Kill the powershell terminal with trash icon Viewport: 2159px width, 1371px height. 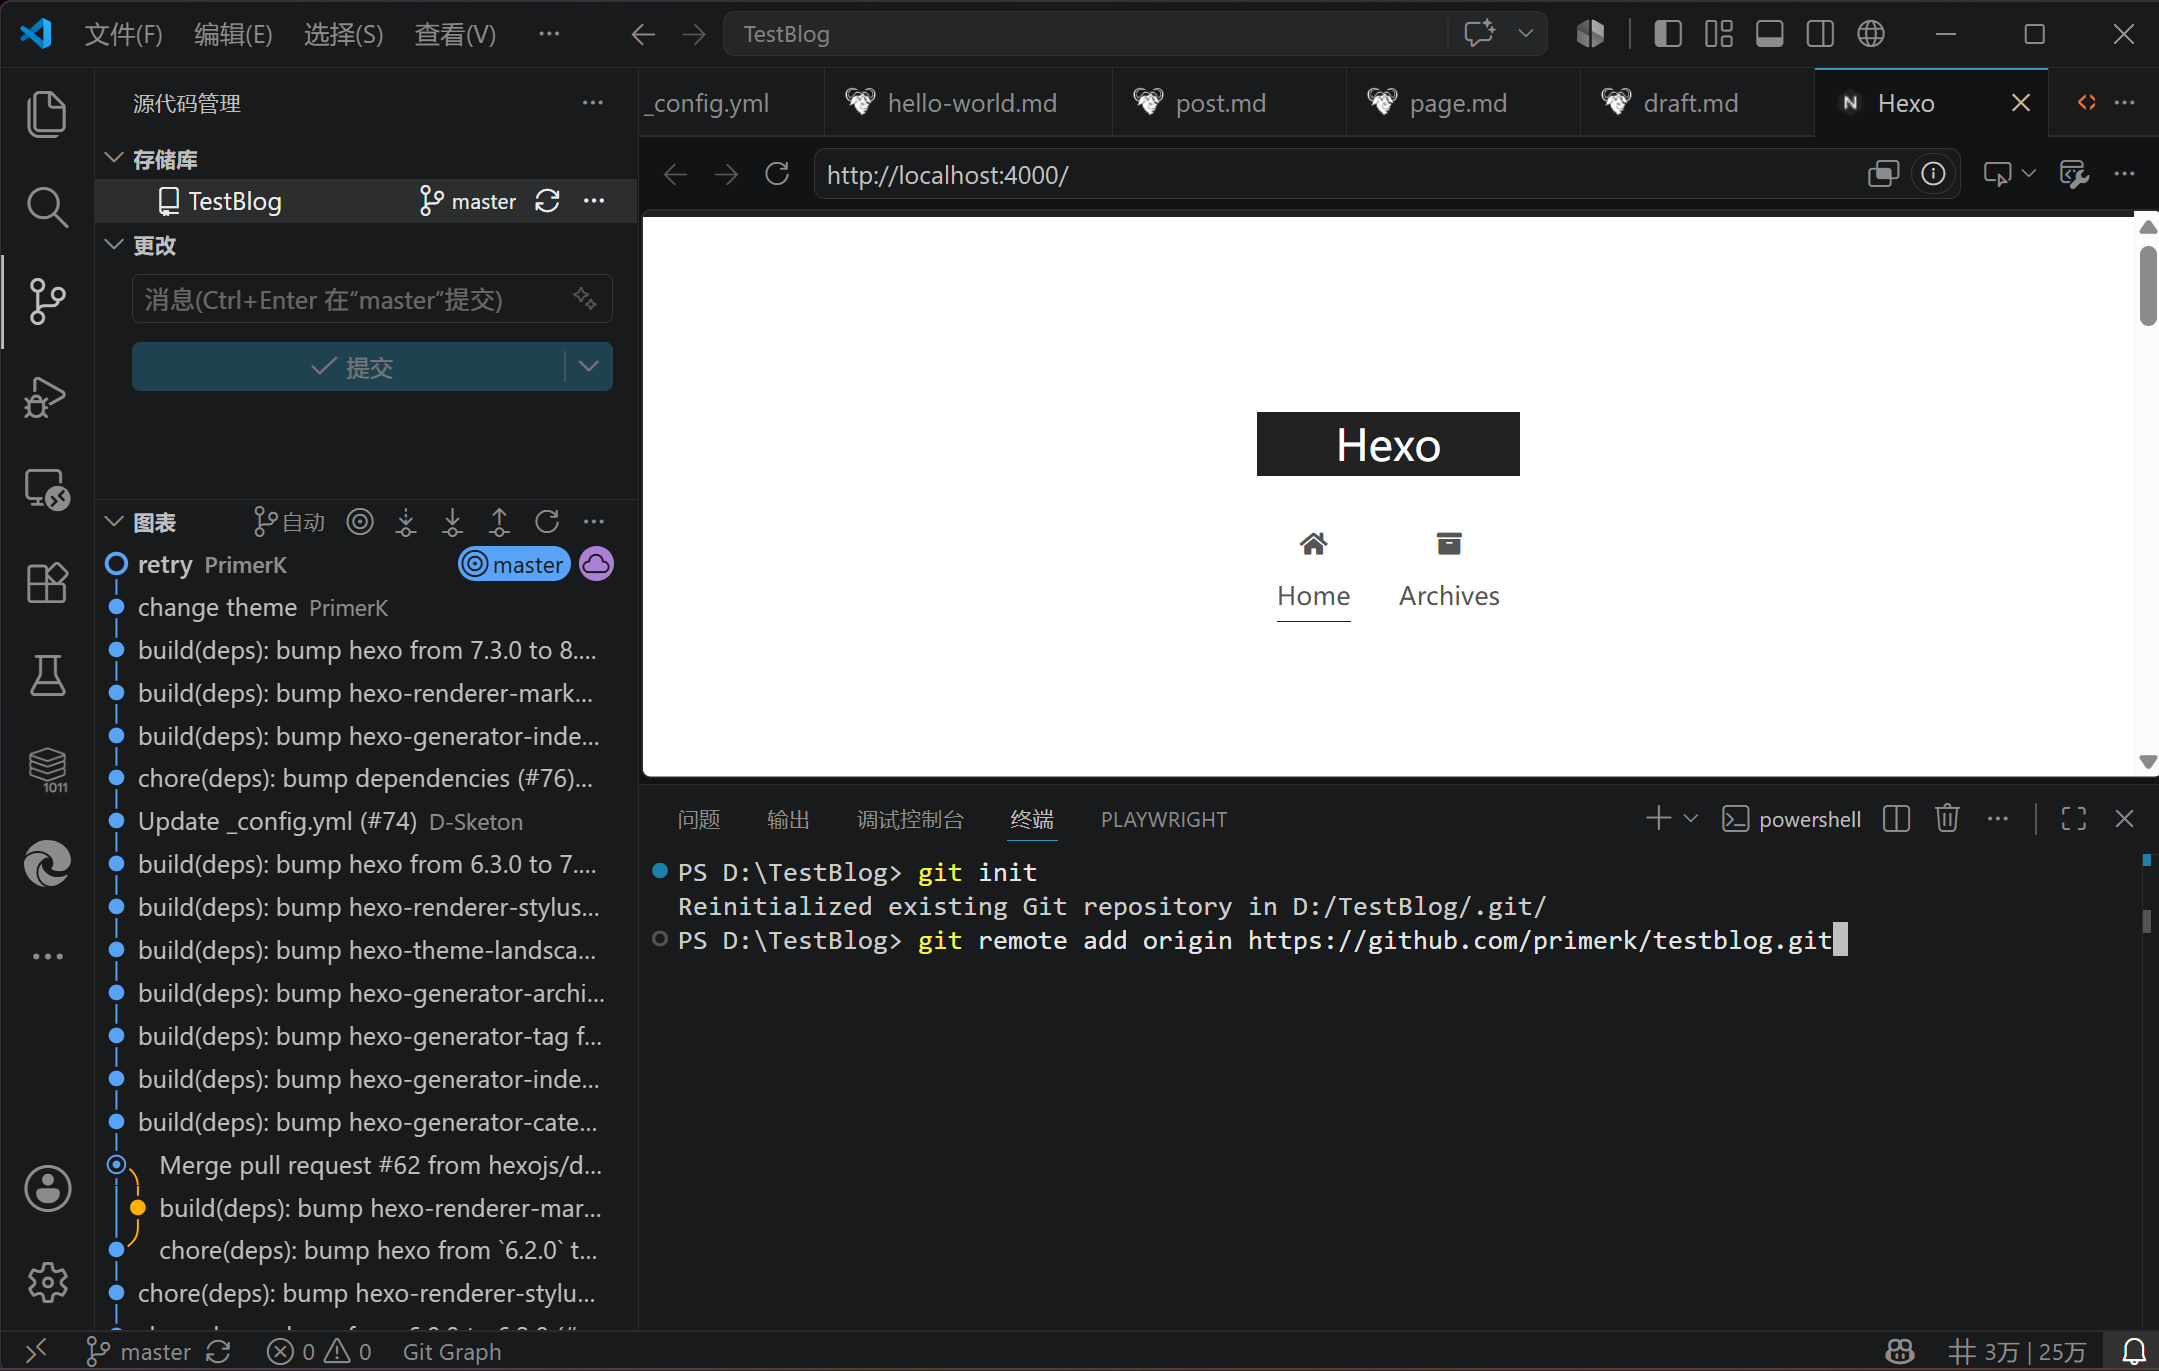pyautogui.click(x=1946, y=819)
